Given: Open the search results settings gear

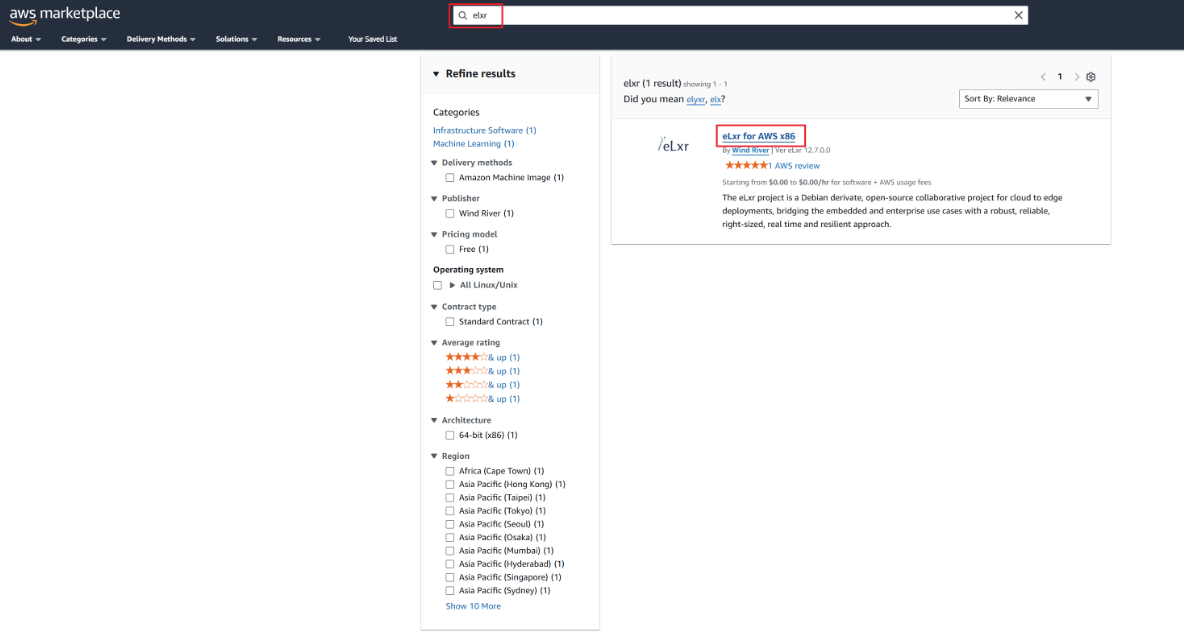Looking at the screenshot, I should pos(1090,76).
